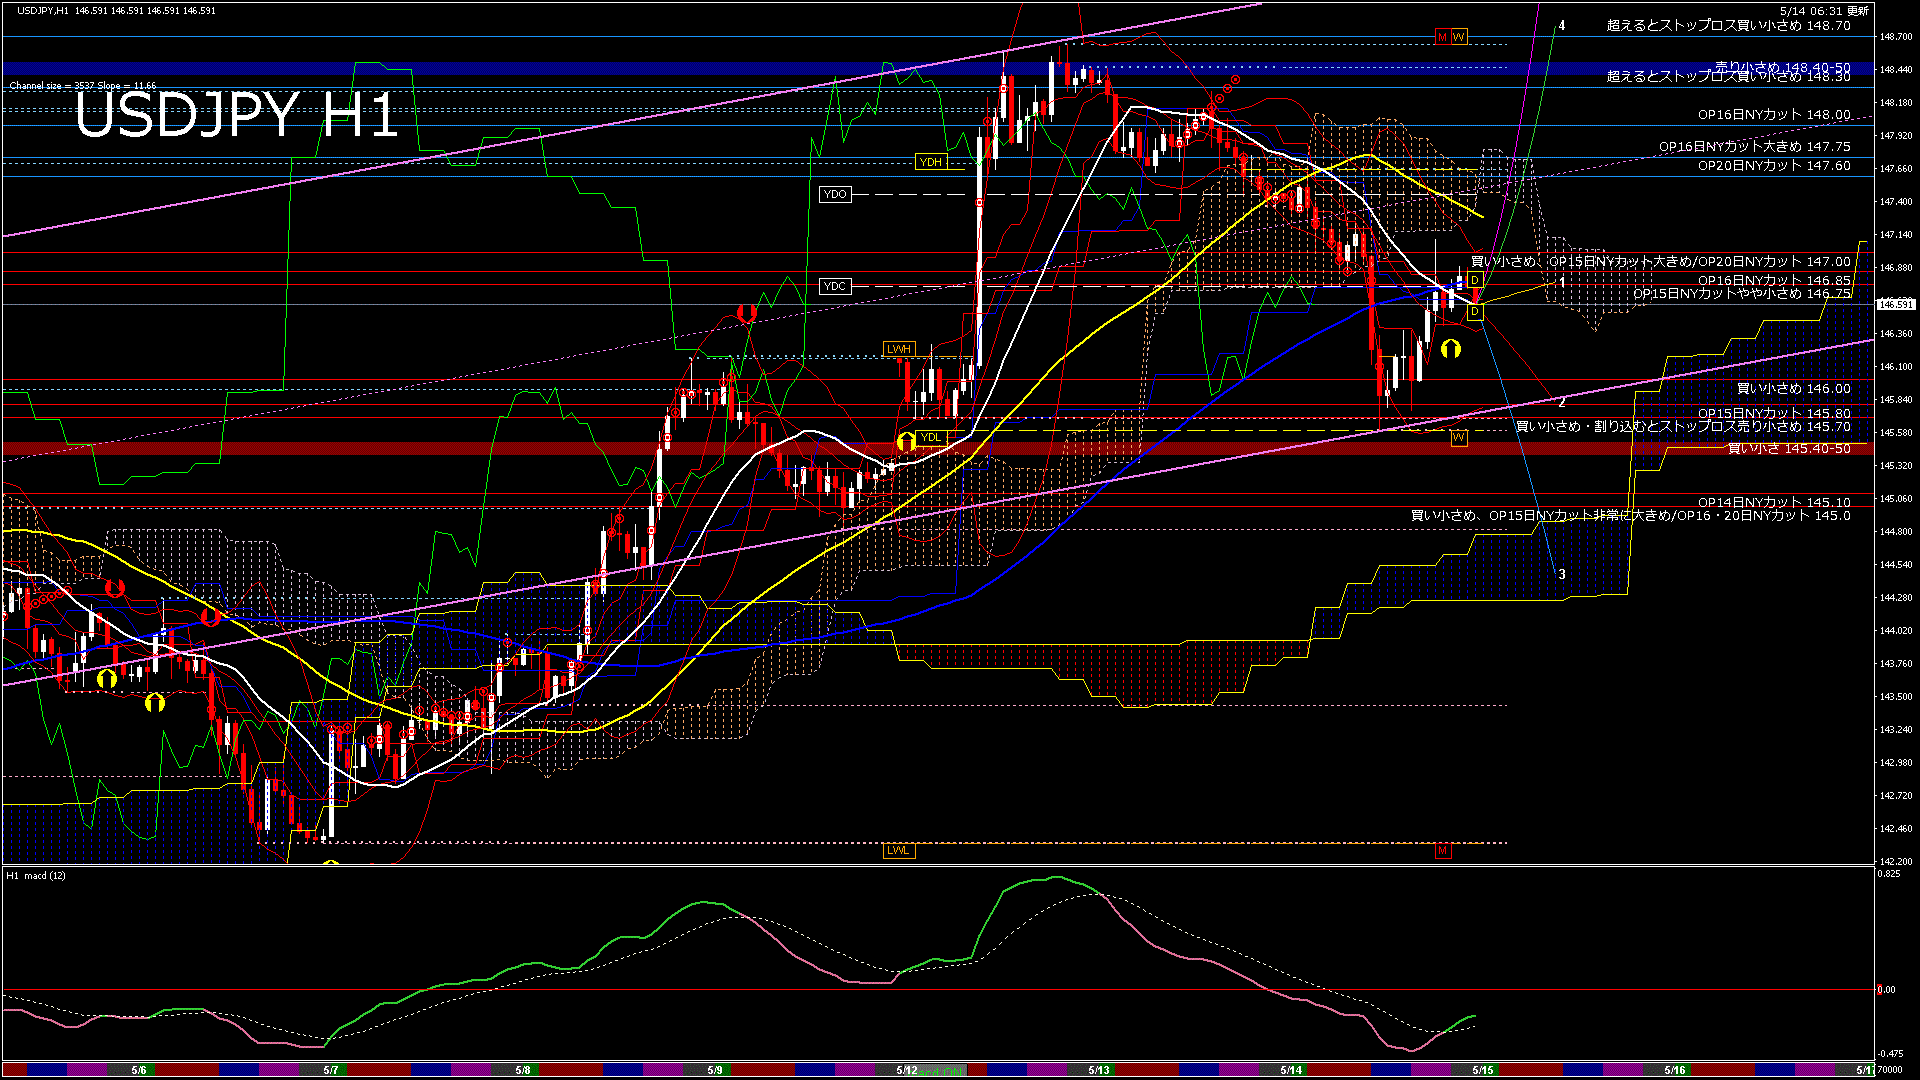Click the large USDJPY H1 title
Viewport: 1920px width, 1080px height.
[237, 114]
